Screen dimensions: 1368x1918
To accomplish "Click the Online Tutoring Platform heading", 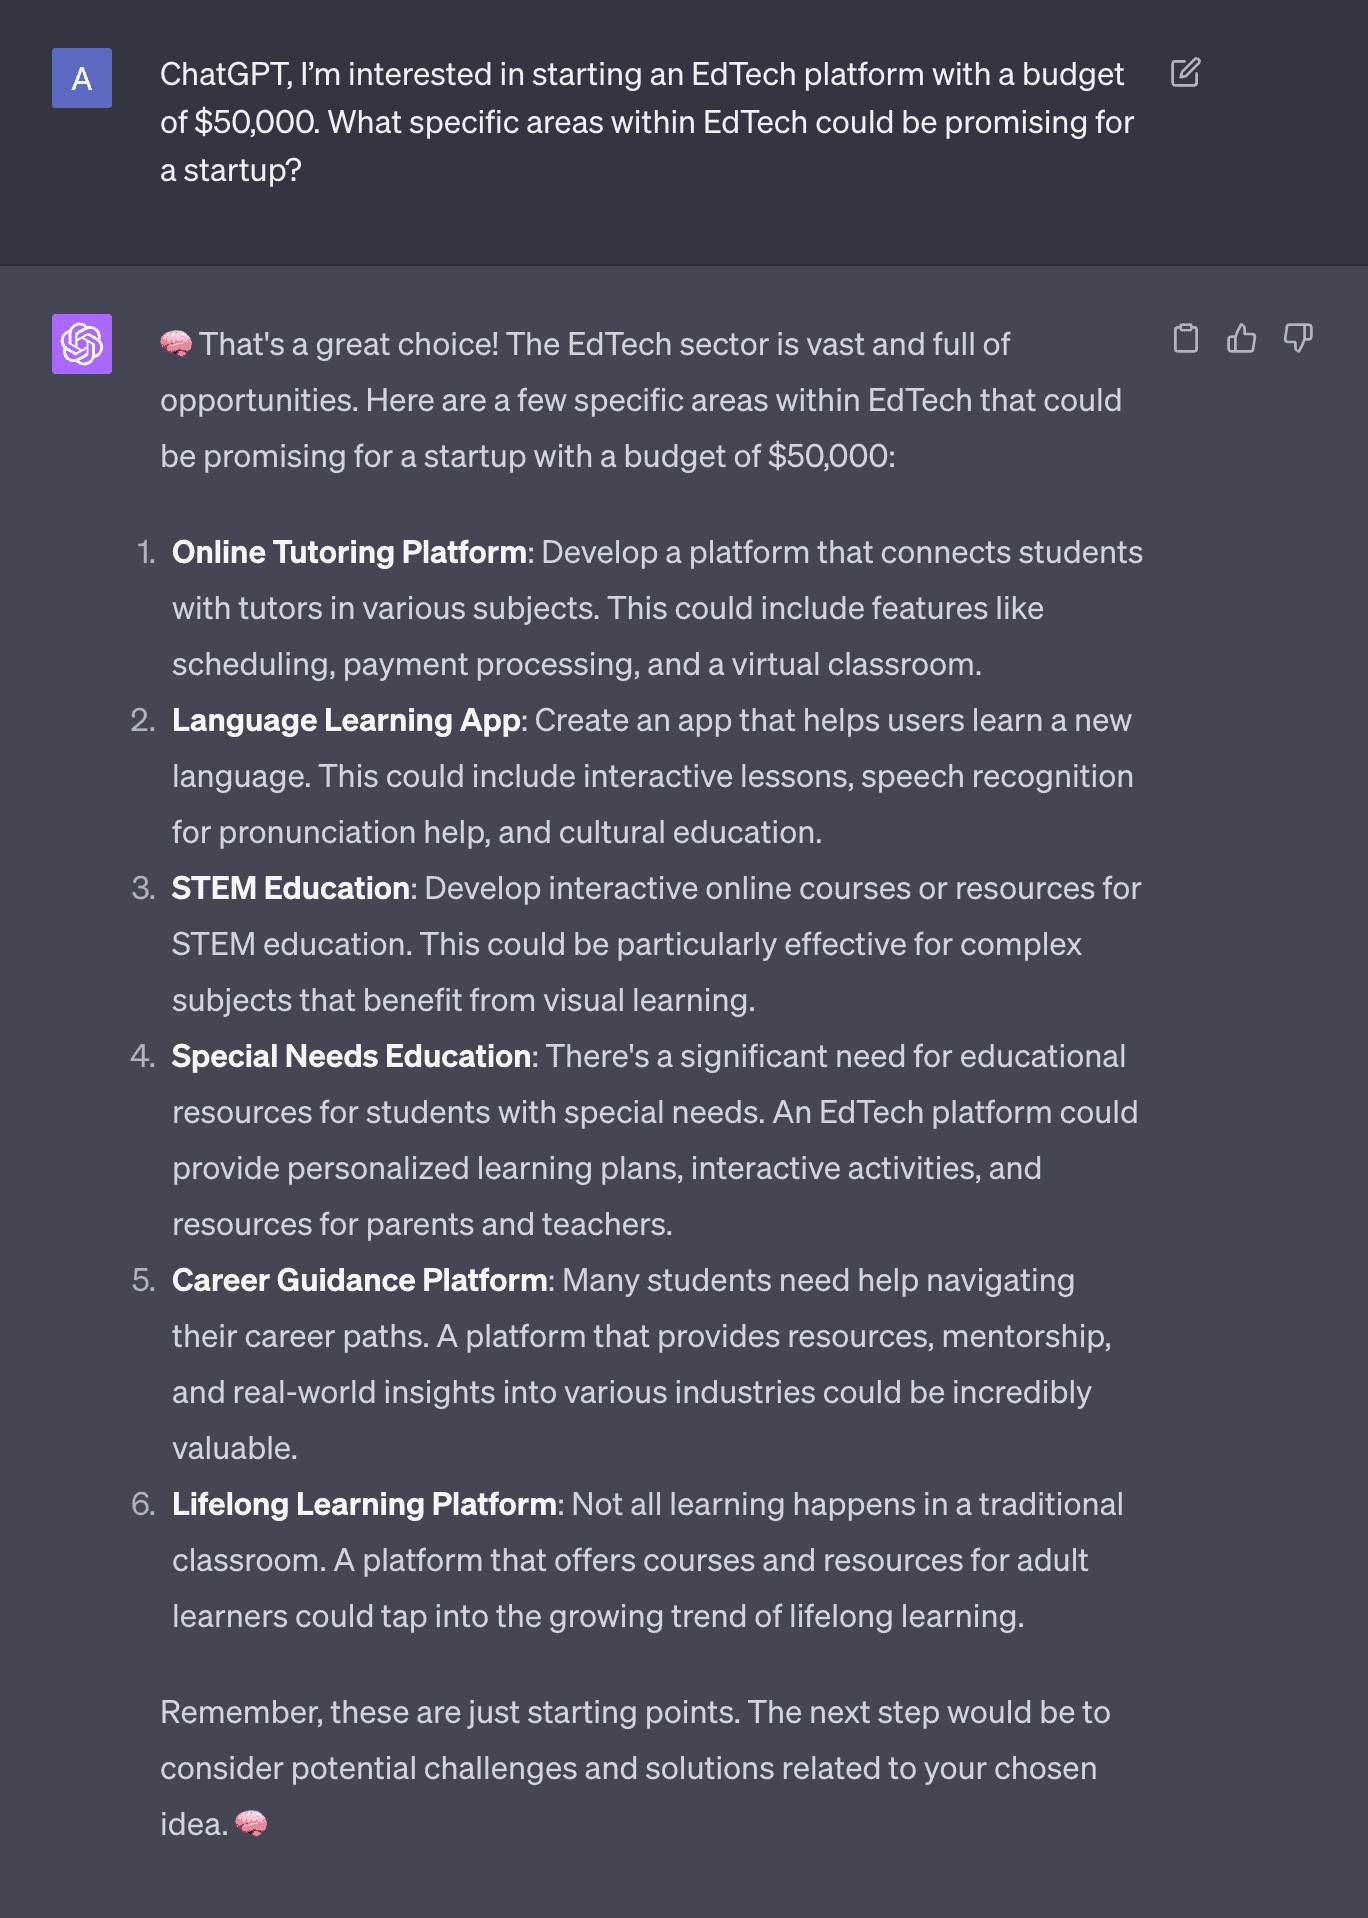I will pyautogui.click(x=349, y=552).
